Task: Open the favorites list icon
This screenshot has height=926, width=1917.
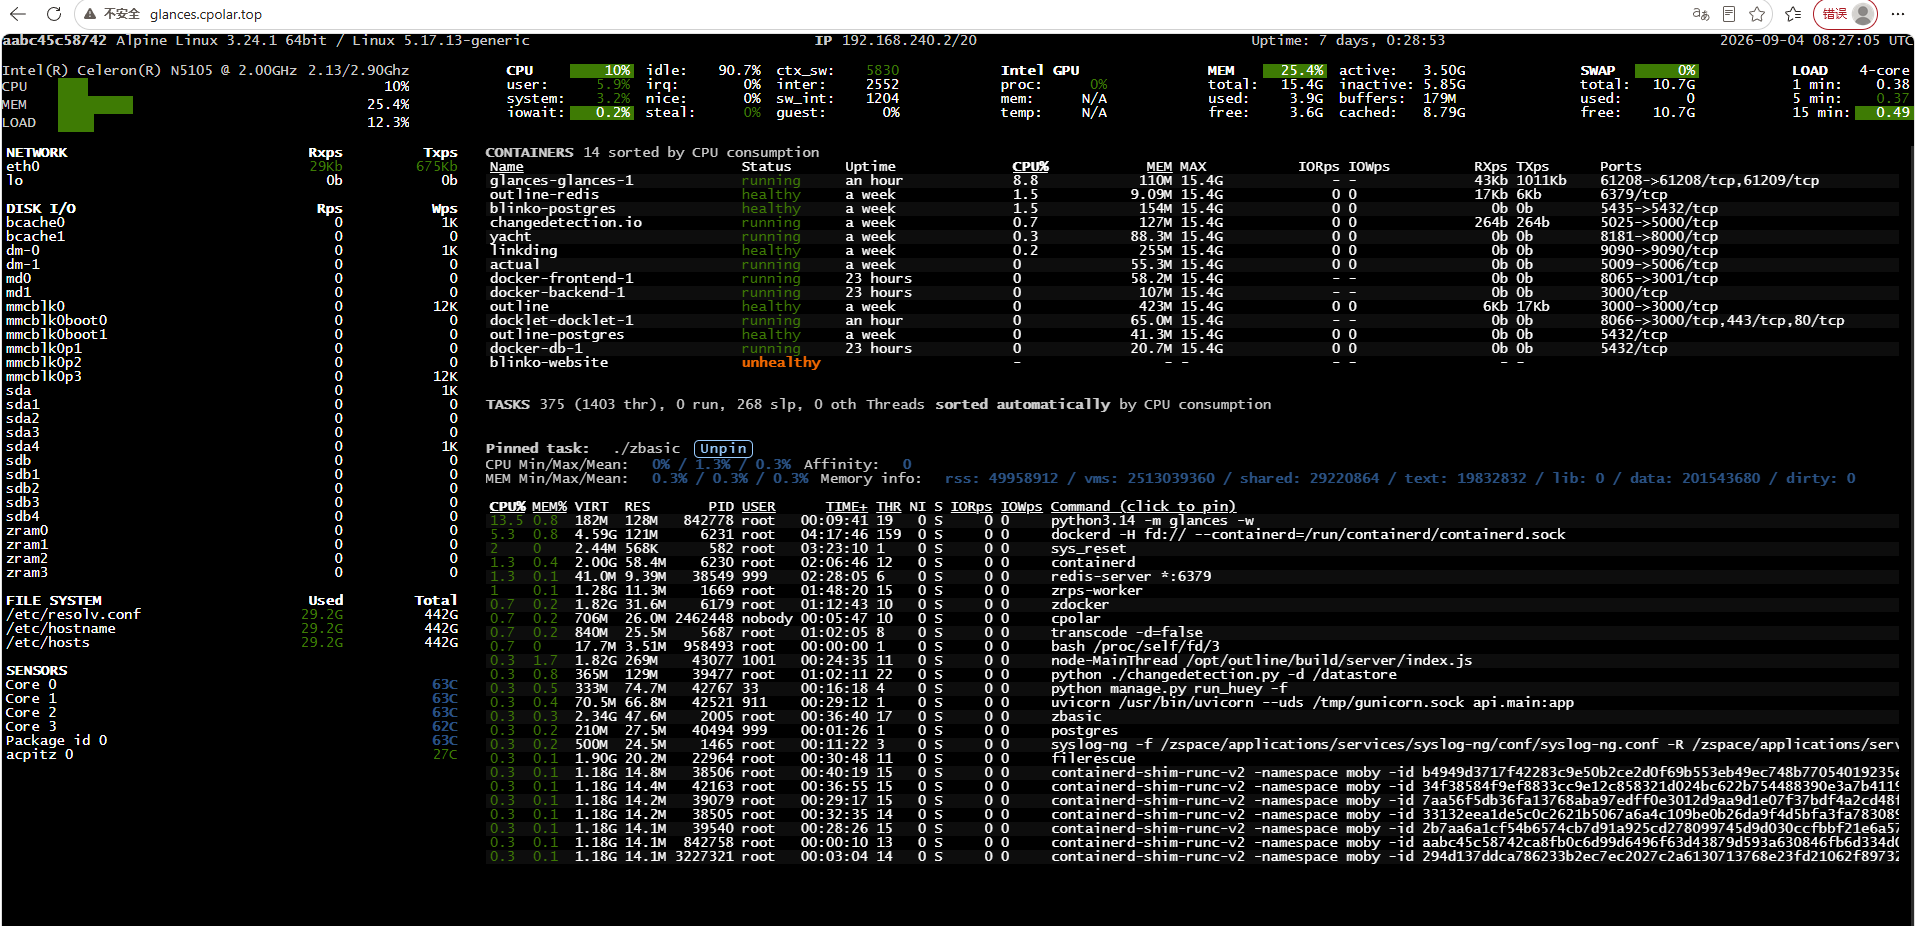Action: [1793, 14]
